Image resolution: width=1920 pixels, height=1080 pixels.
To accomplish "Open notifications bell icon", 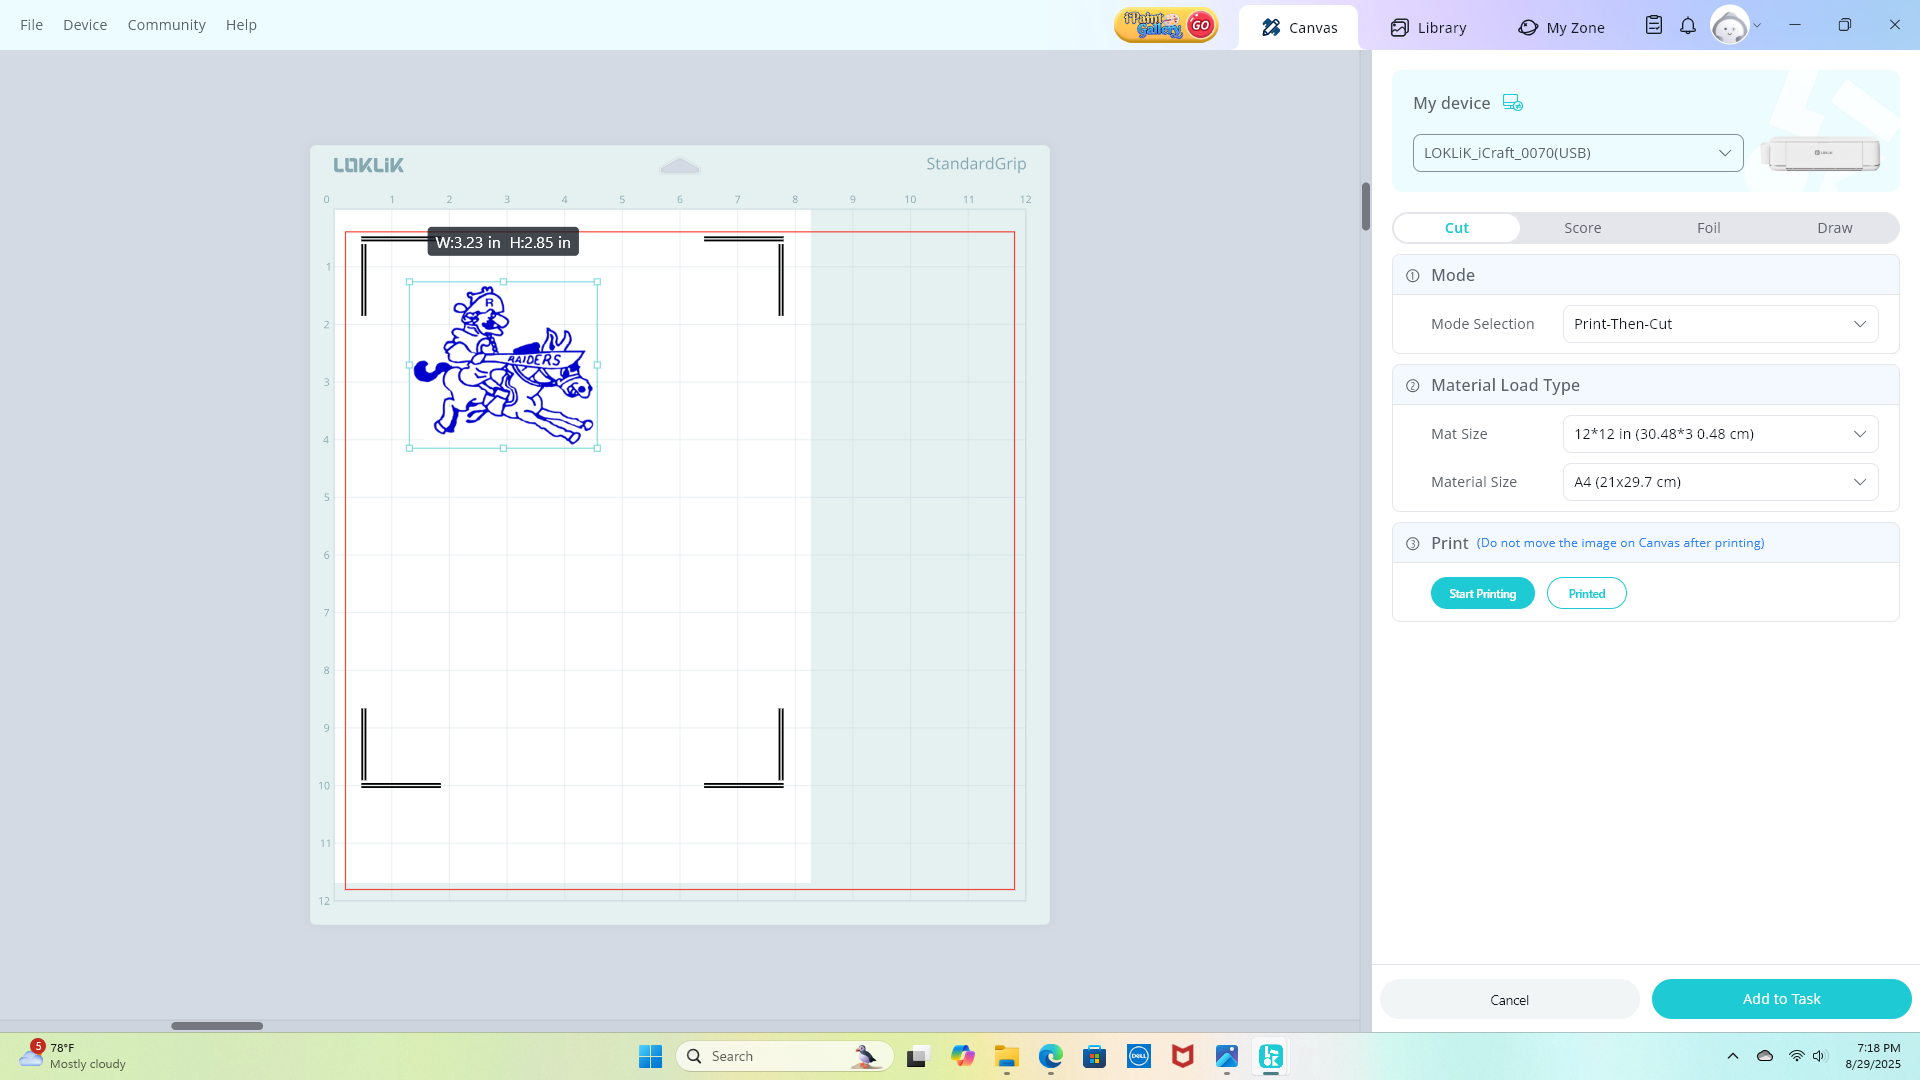I will (x=1688, y=25).
